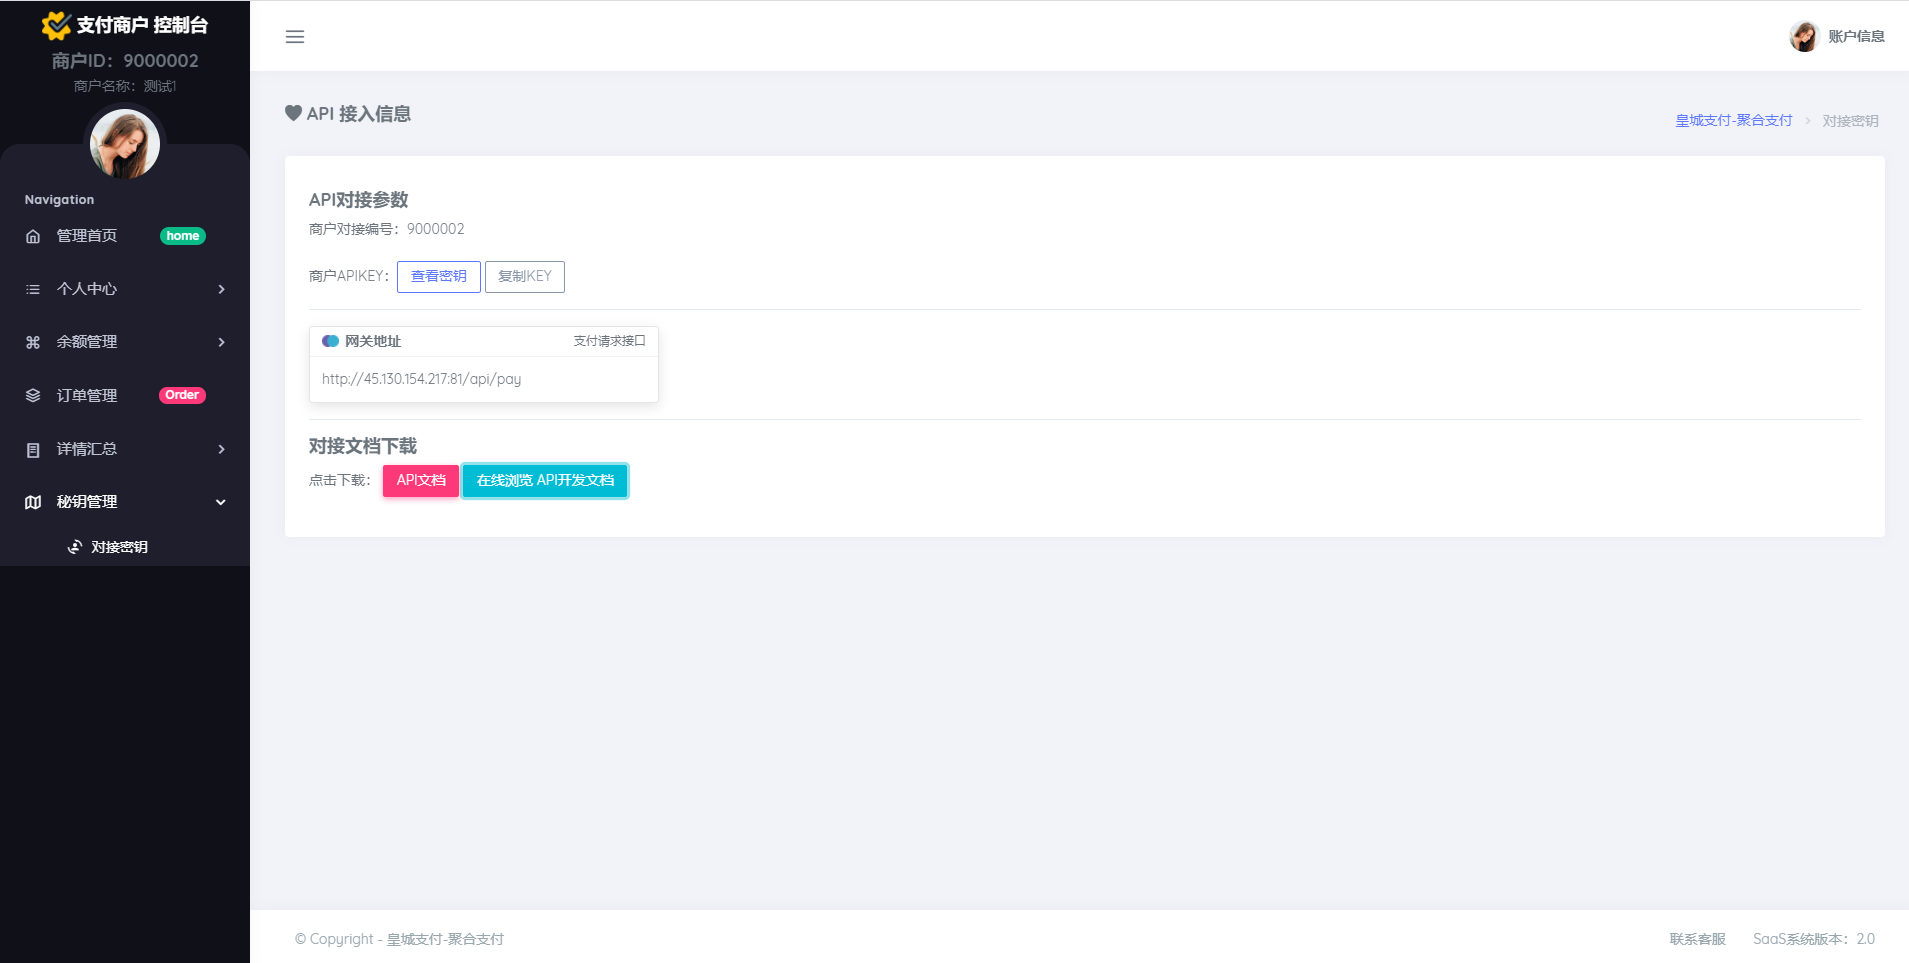Collapse the 秘钥管理 submenu chevron
The height and width of the screenshot is (963, 1909).
(x=221, y=503)
